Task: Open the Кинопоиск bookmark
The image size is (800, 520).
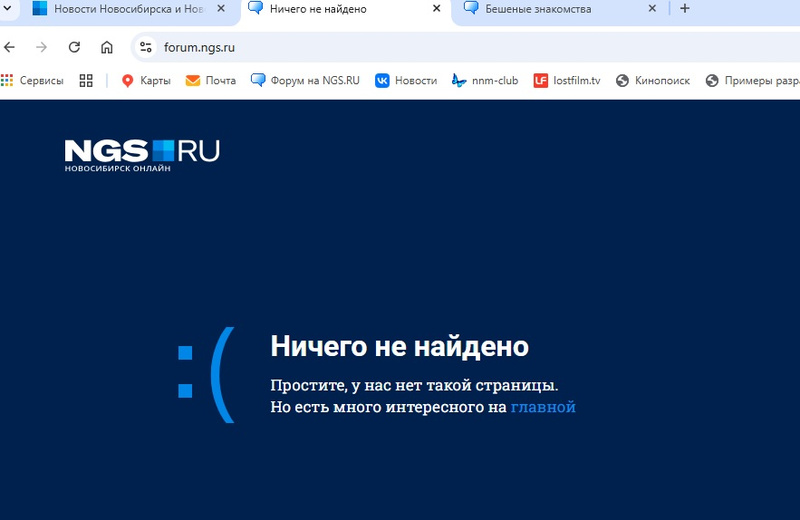Action: point(653,81)
